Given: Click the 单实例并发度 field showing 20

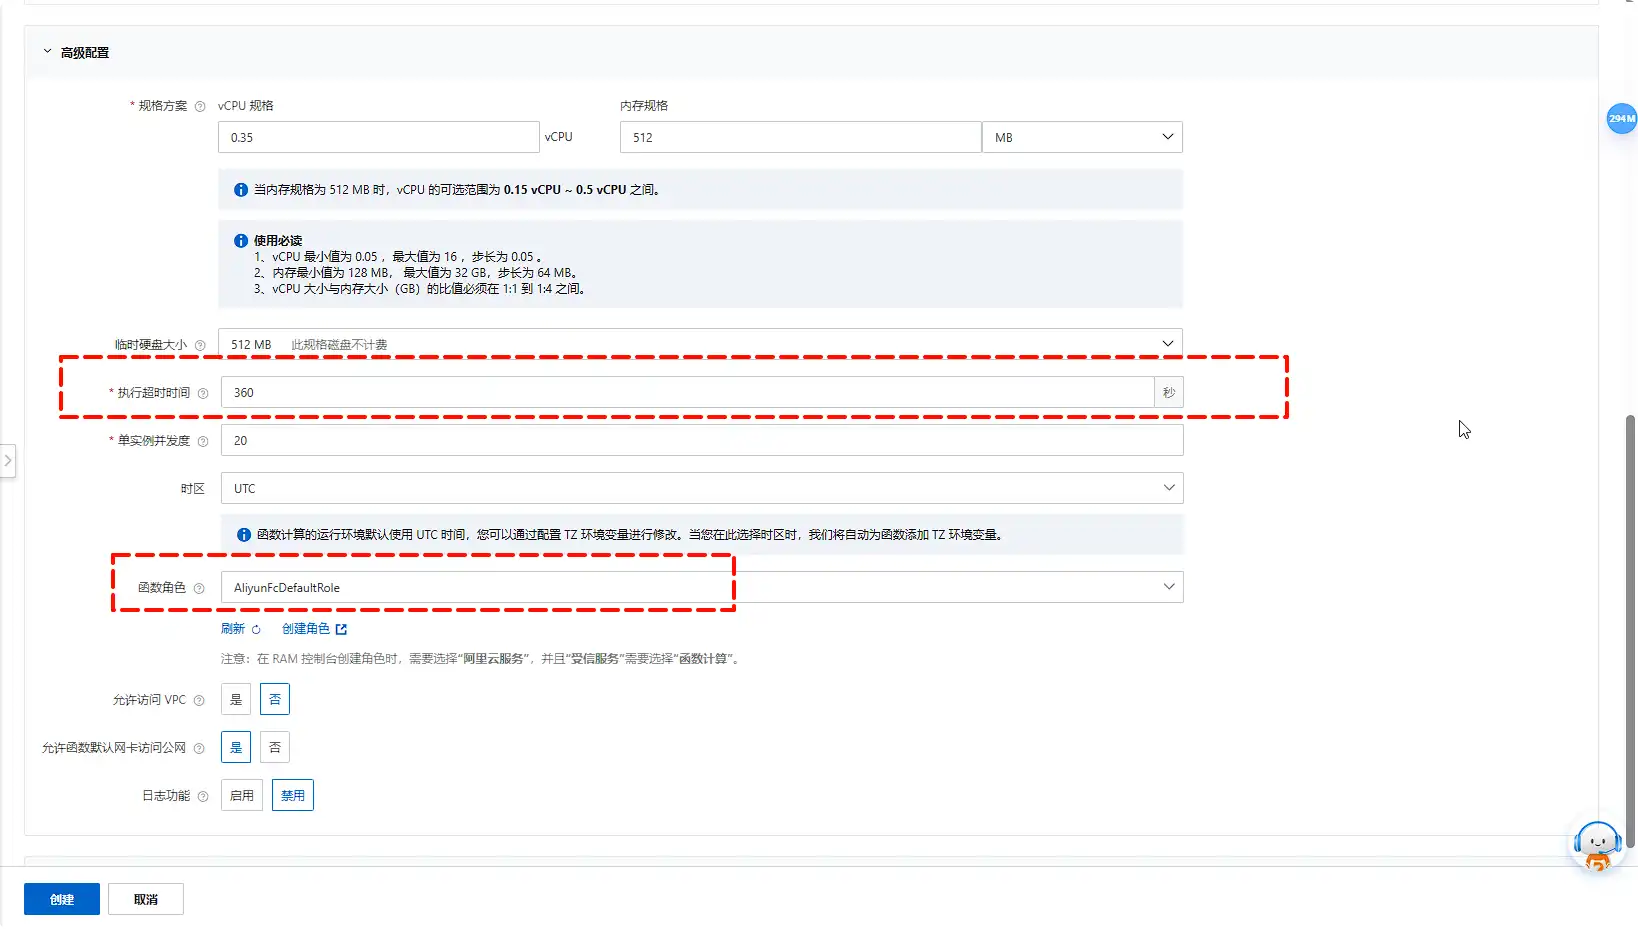Looking at the screenshot, I should pos(702,440).
